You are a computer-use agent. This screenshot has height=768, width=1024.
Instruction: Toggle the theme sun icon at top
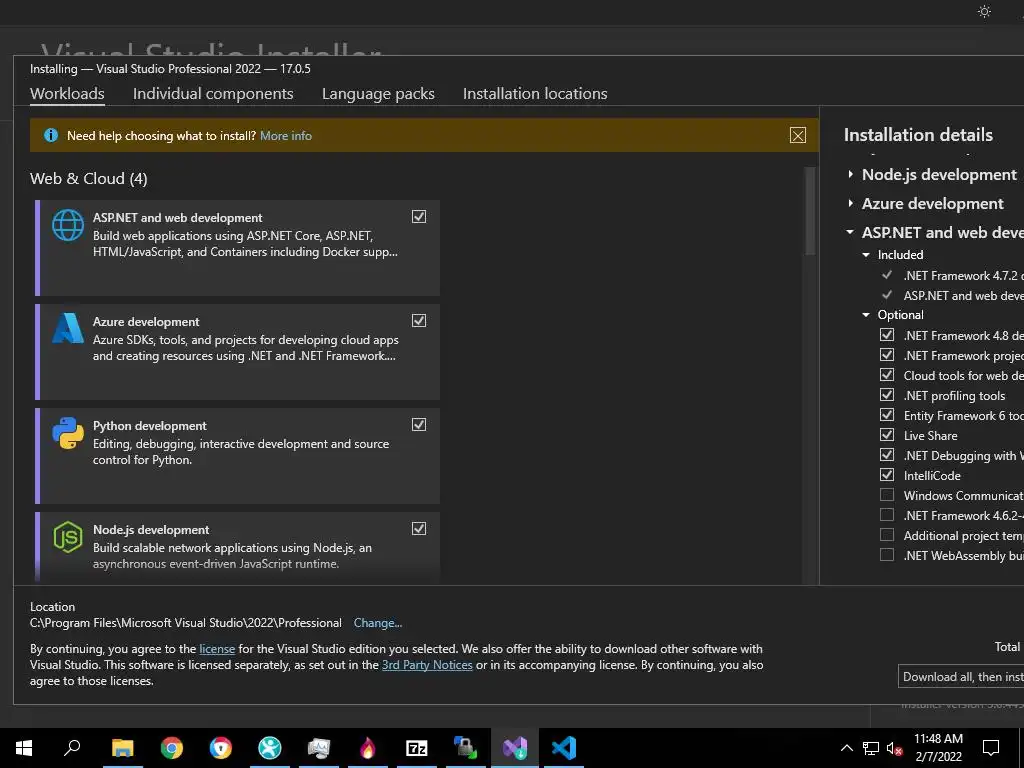984,11
